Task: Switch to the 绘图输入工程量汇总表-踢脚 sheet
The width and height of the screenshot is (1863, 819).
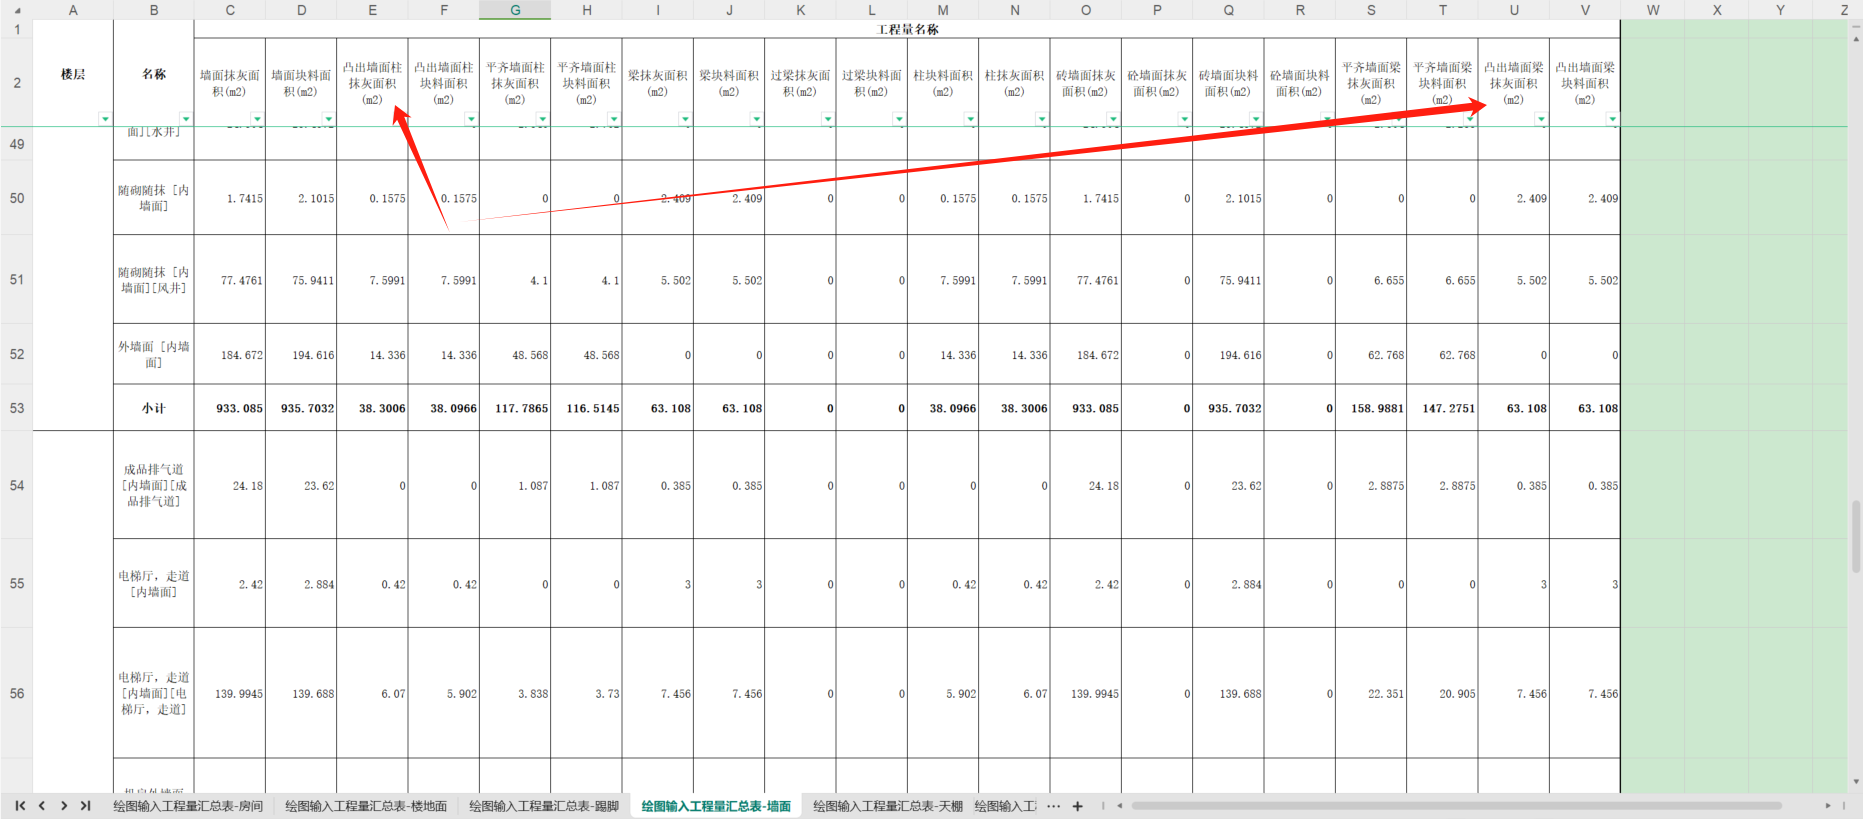Action: point(544,806)
